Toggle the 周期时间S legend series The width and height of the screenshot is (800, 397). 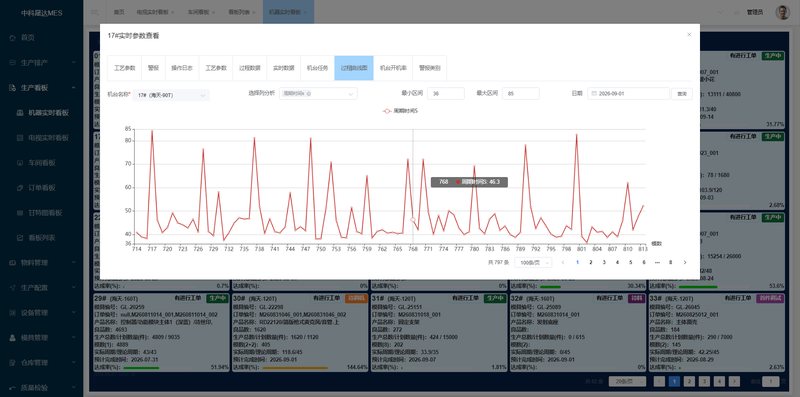[x=400, y=110]
